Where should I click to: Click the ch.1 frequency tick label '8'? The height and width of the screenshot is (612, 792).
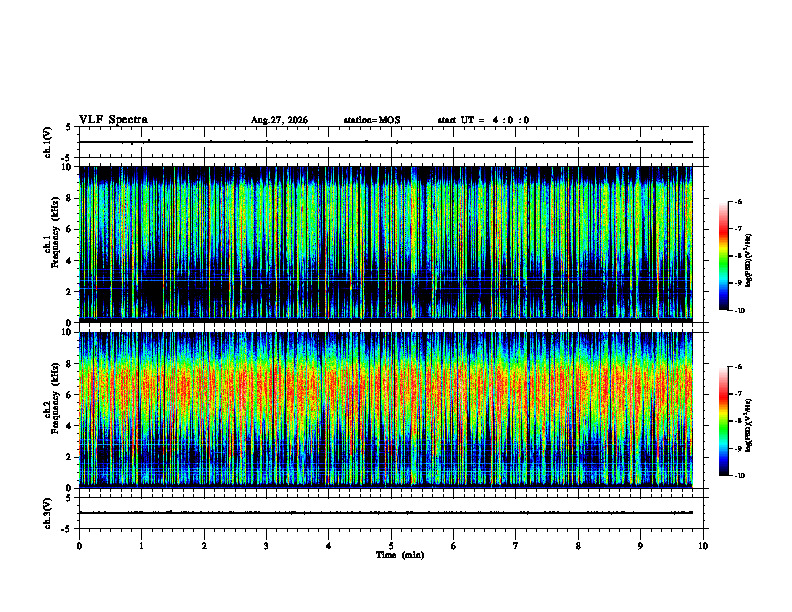[70, 198]
